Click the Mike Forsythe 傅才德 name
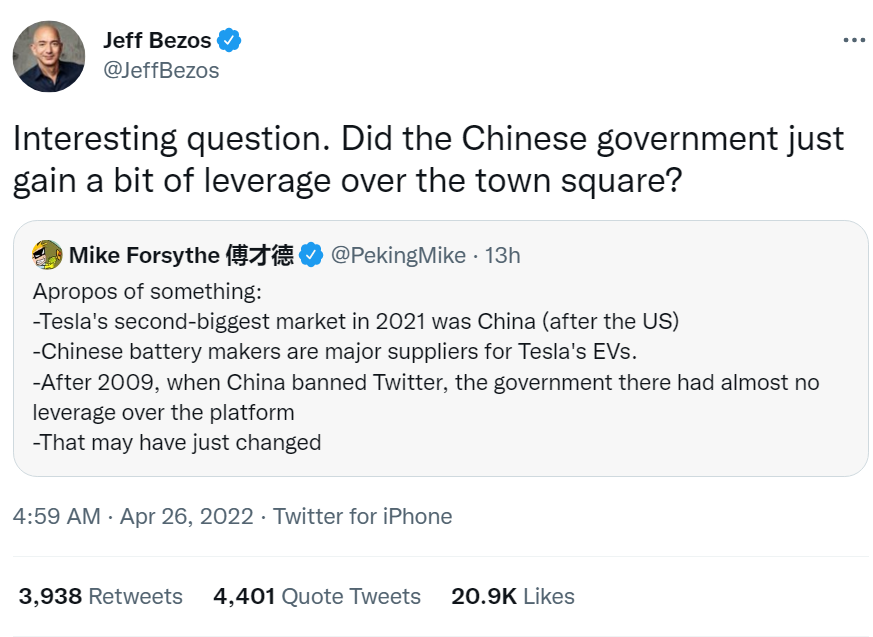This screenshot has height=637, width=873. [x=181, y=256]
